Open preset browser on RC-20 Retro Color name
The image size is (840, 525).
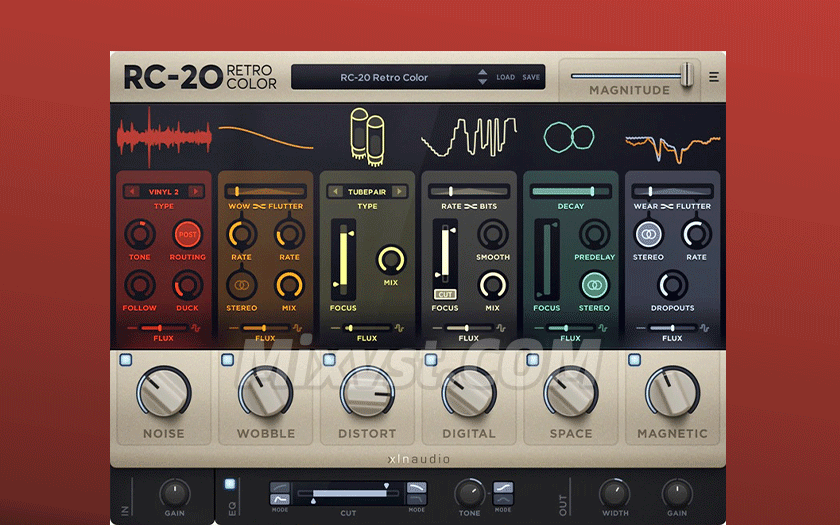pos(384,77)
